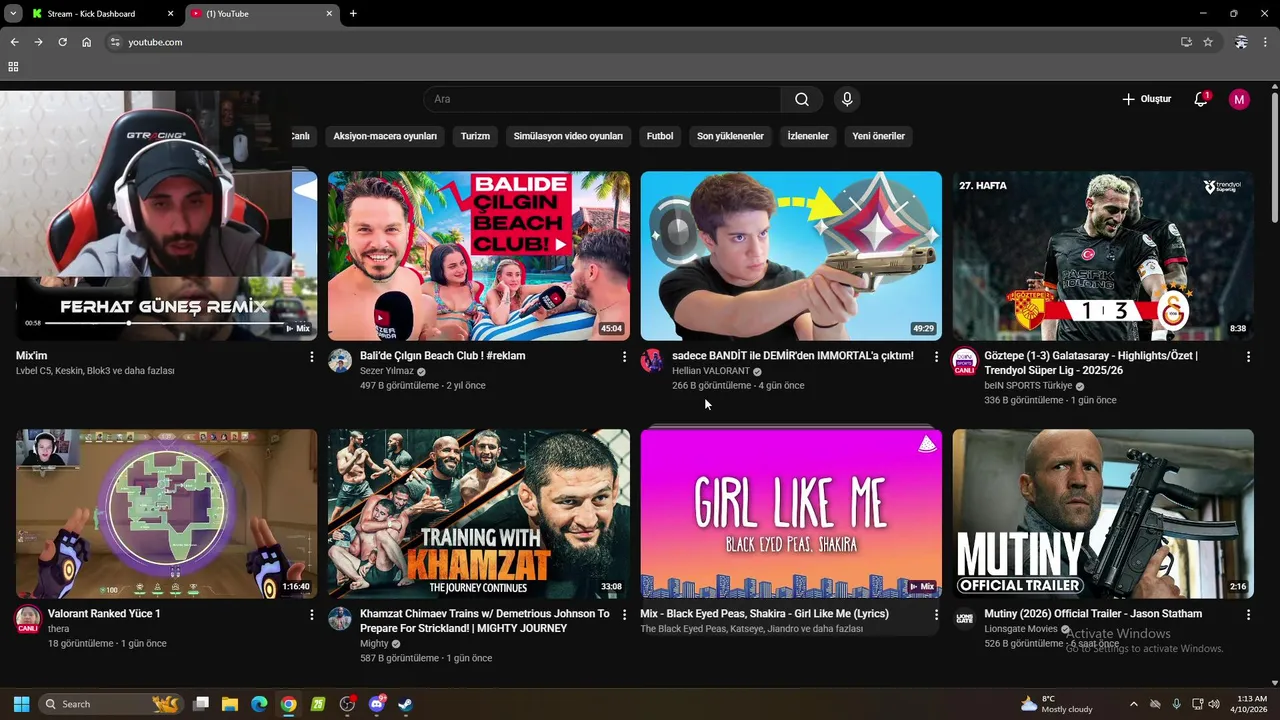Open beIN SPORTS Türkiye channel name link
The image size is (1280, 720).
[1028, 386]
